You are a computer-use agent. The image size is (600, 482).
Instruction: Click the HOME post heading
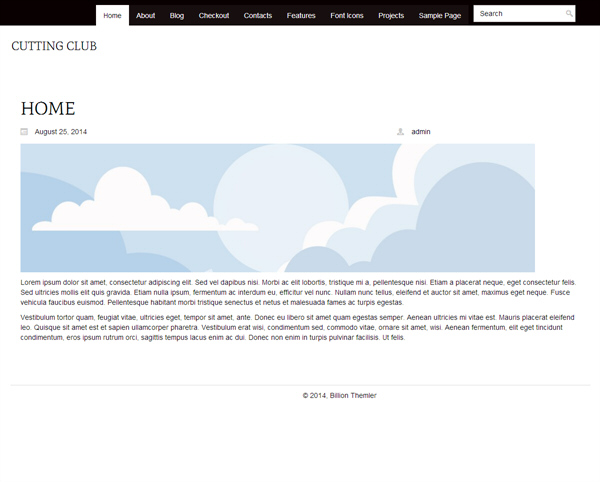[48, 109]
